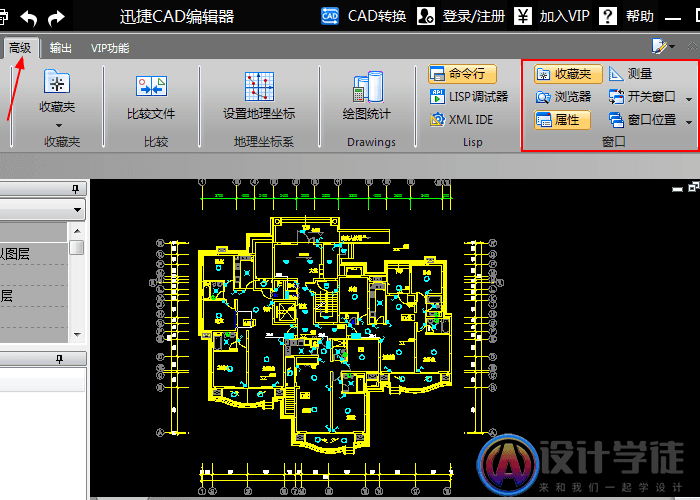This screenshot has width=700, height=500.
Task: Click the layer list scrollbar thumb
Action: [77, 247]
